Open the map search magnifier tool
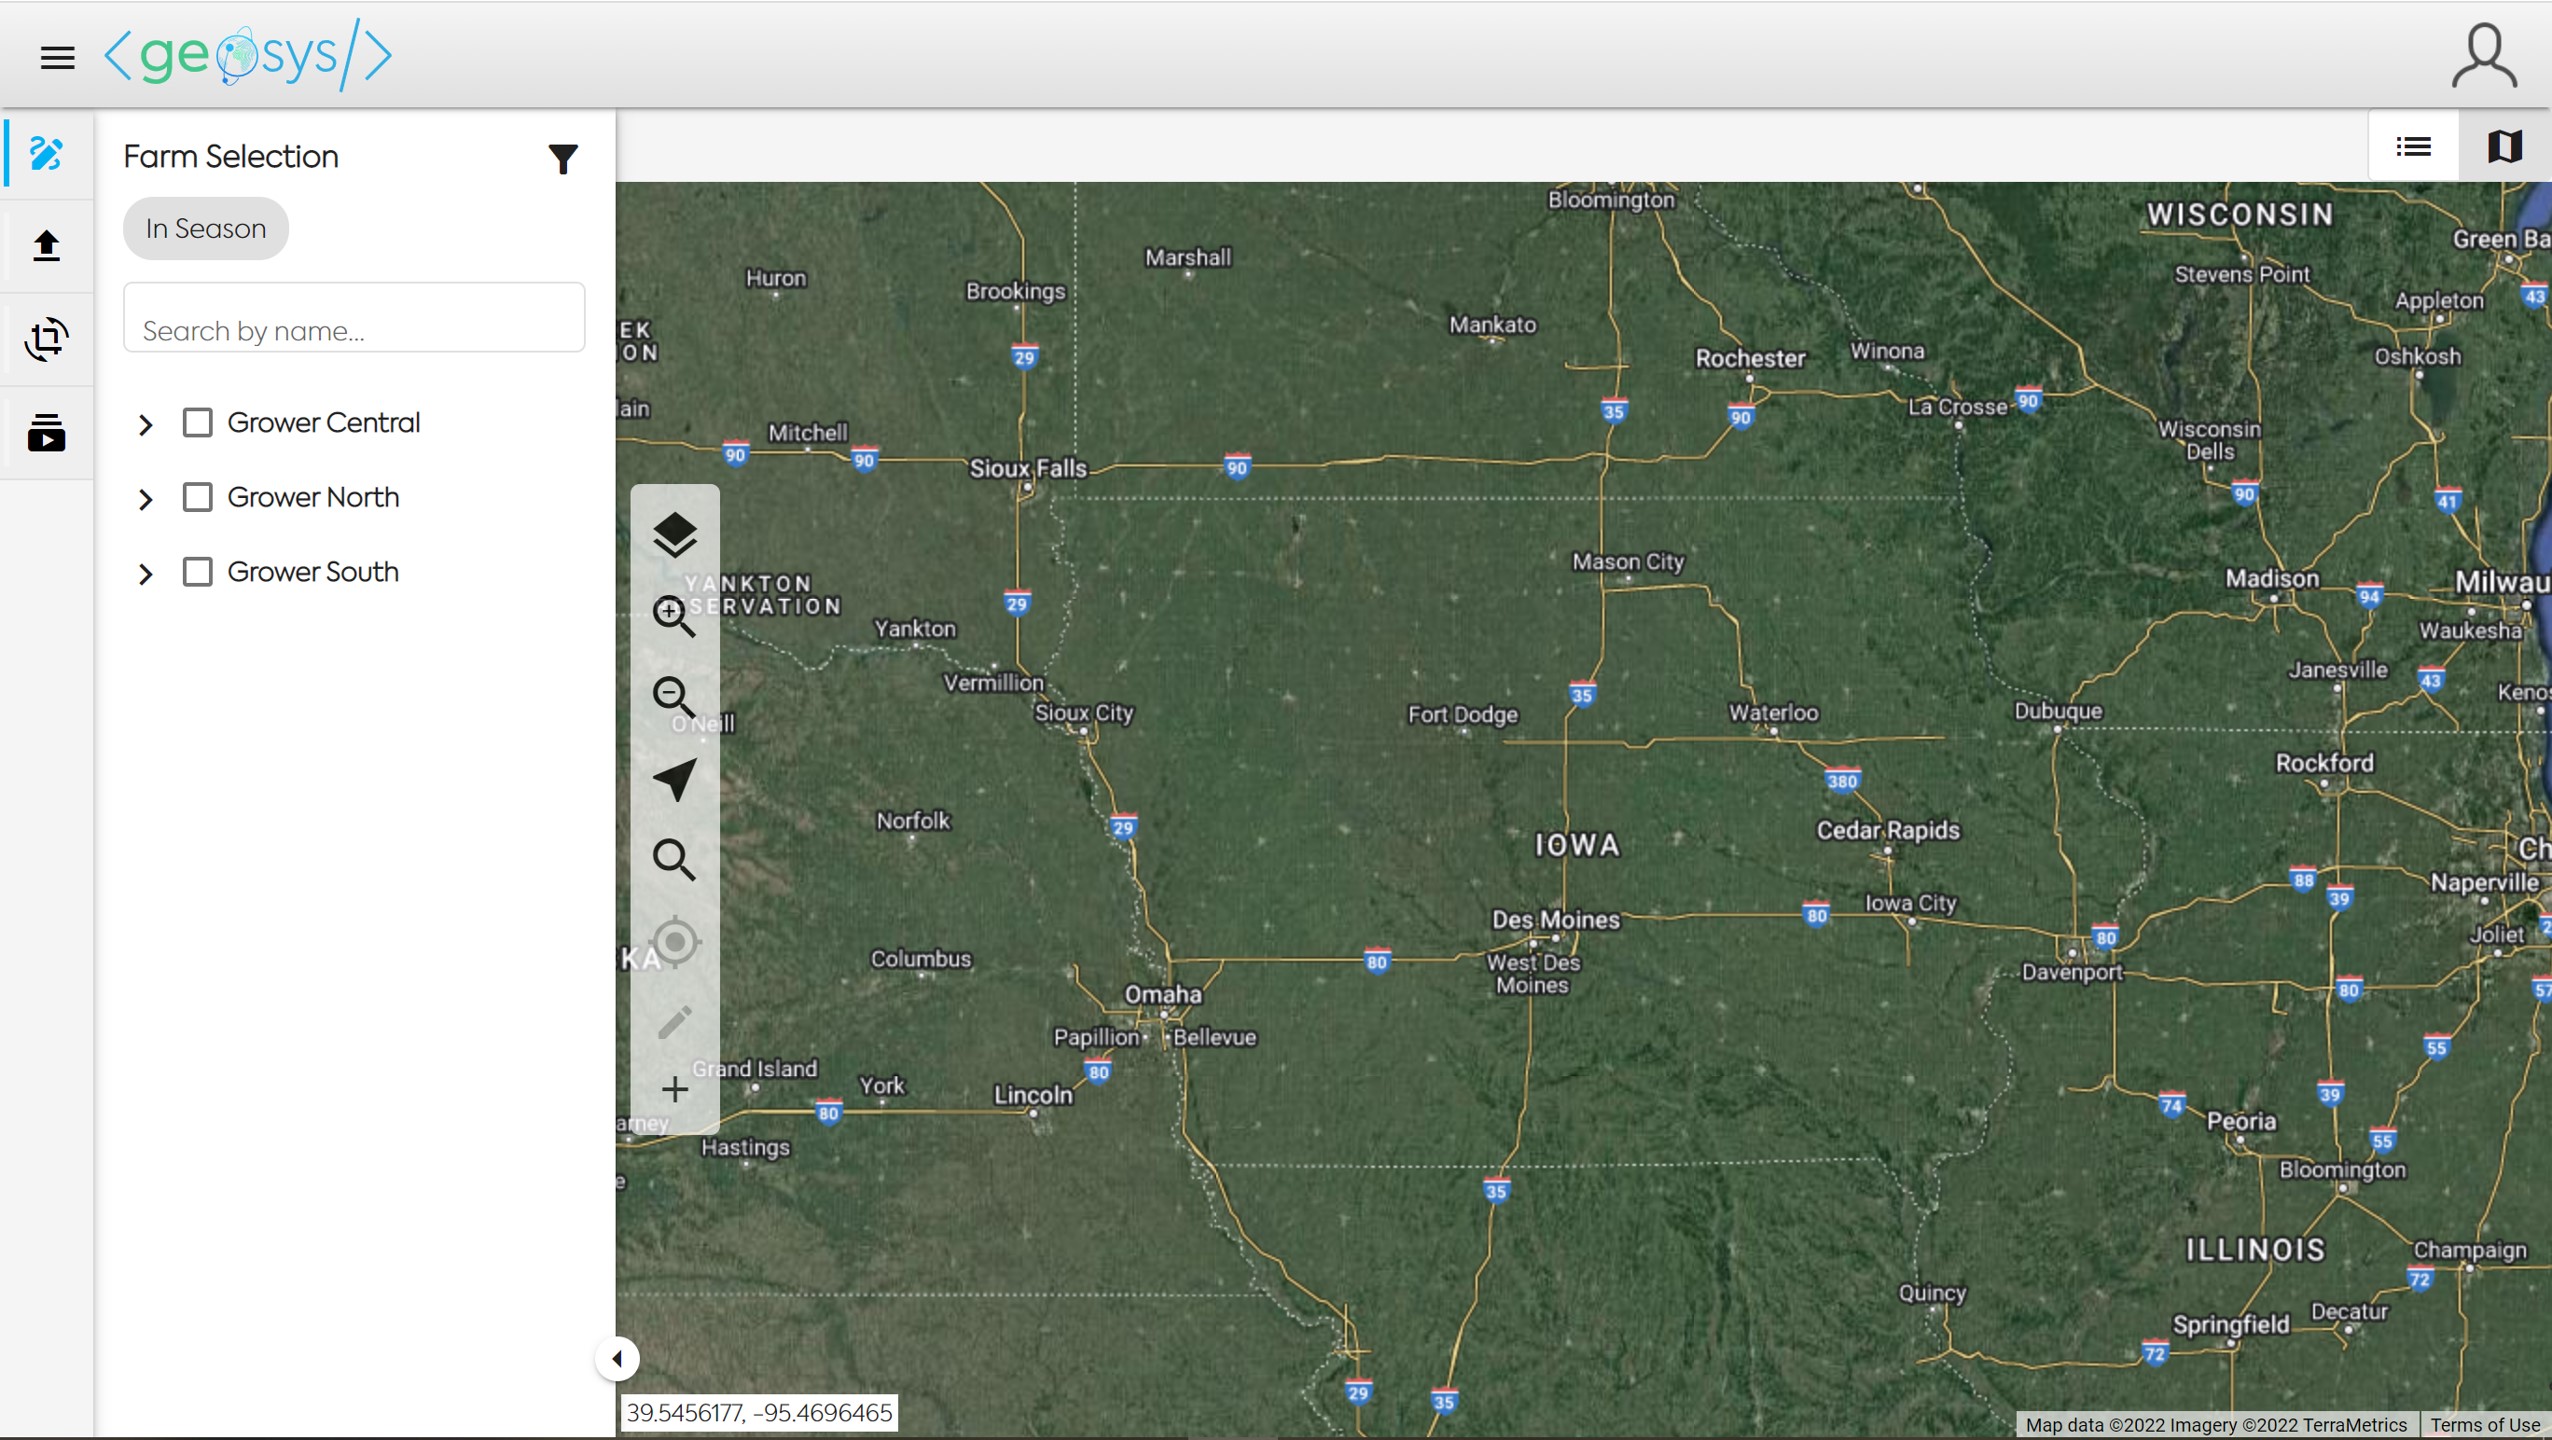2552x1440 pixels. pos(674,860)
